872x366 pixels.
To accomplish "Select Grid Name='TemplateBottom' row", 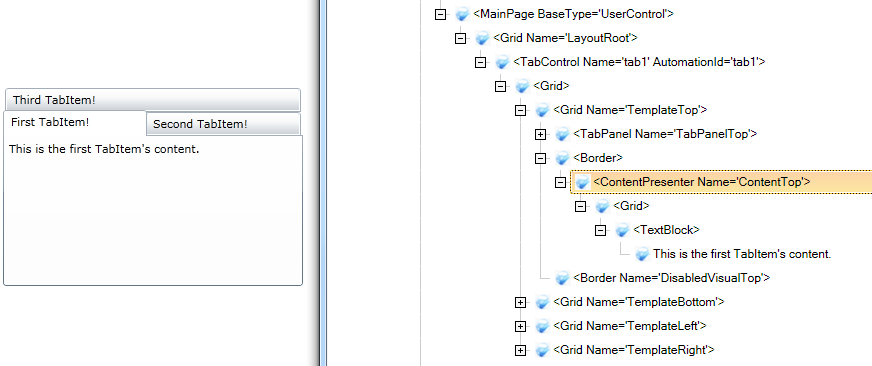I will tap(638, 302).
